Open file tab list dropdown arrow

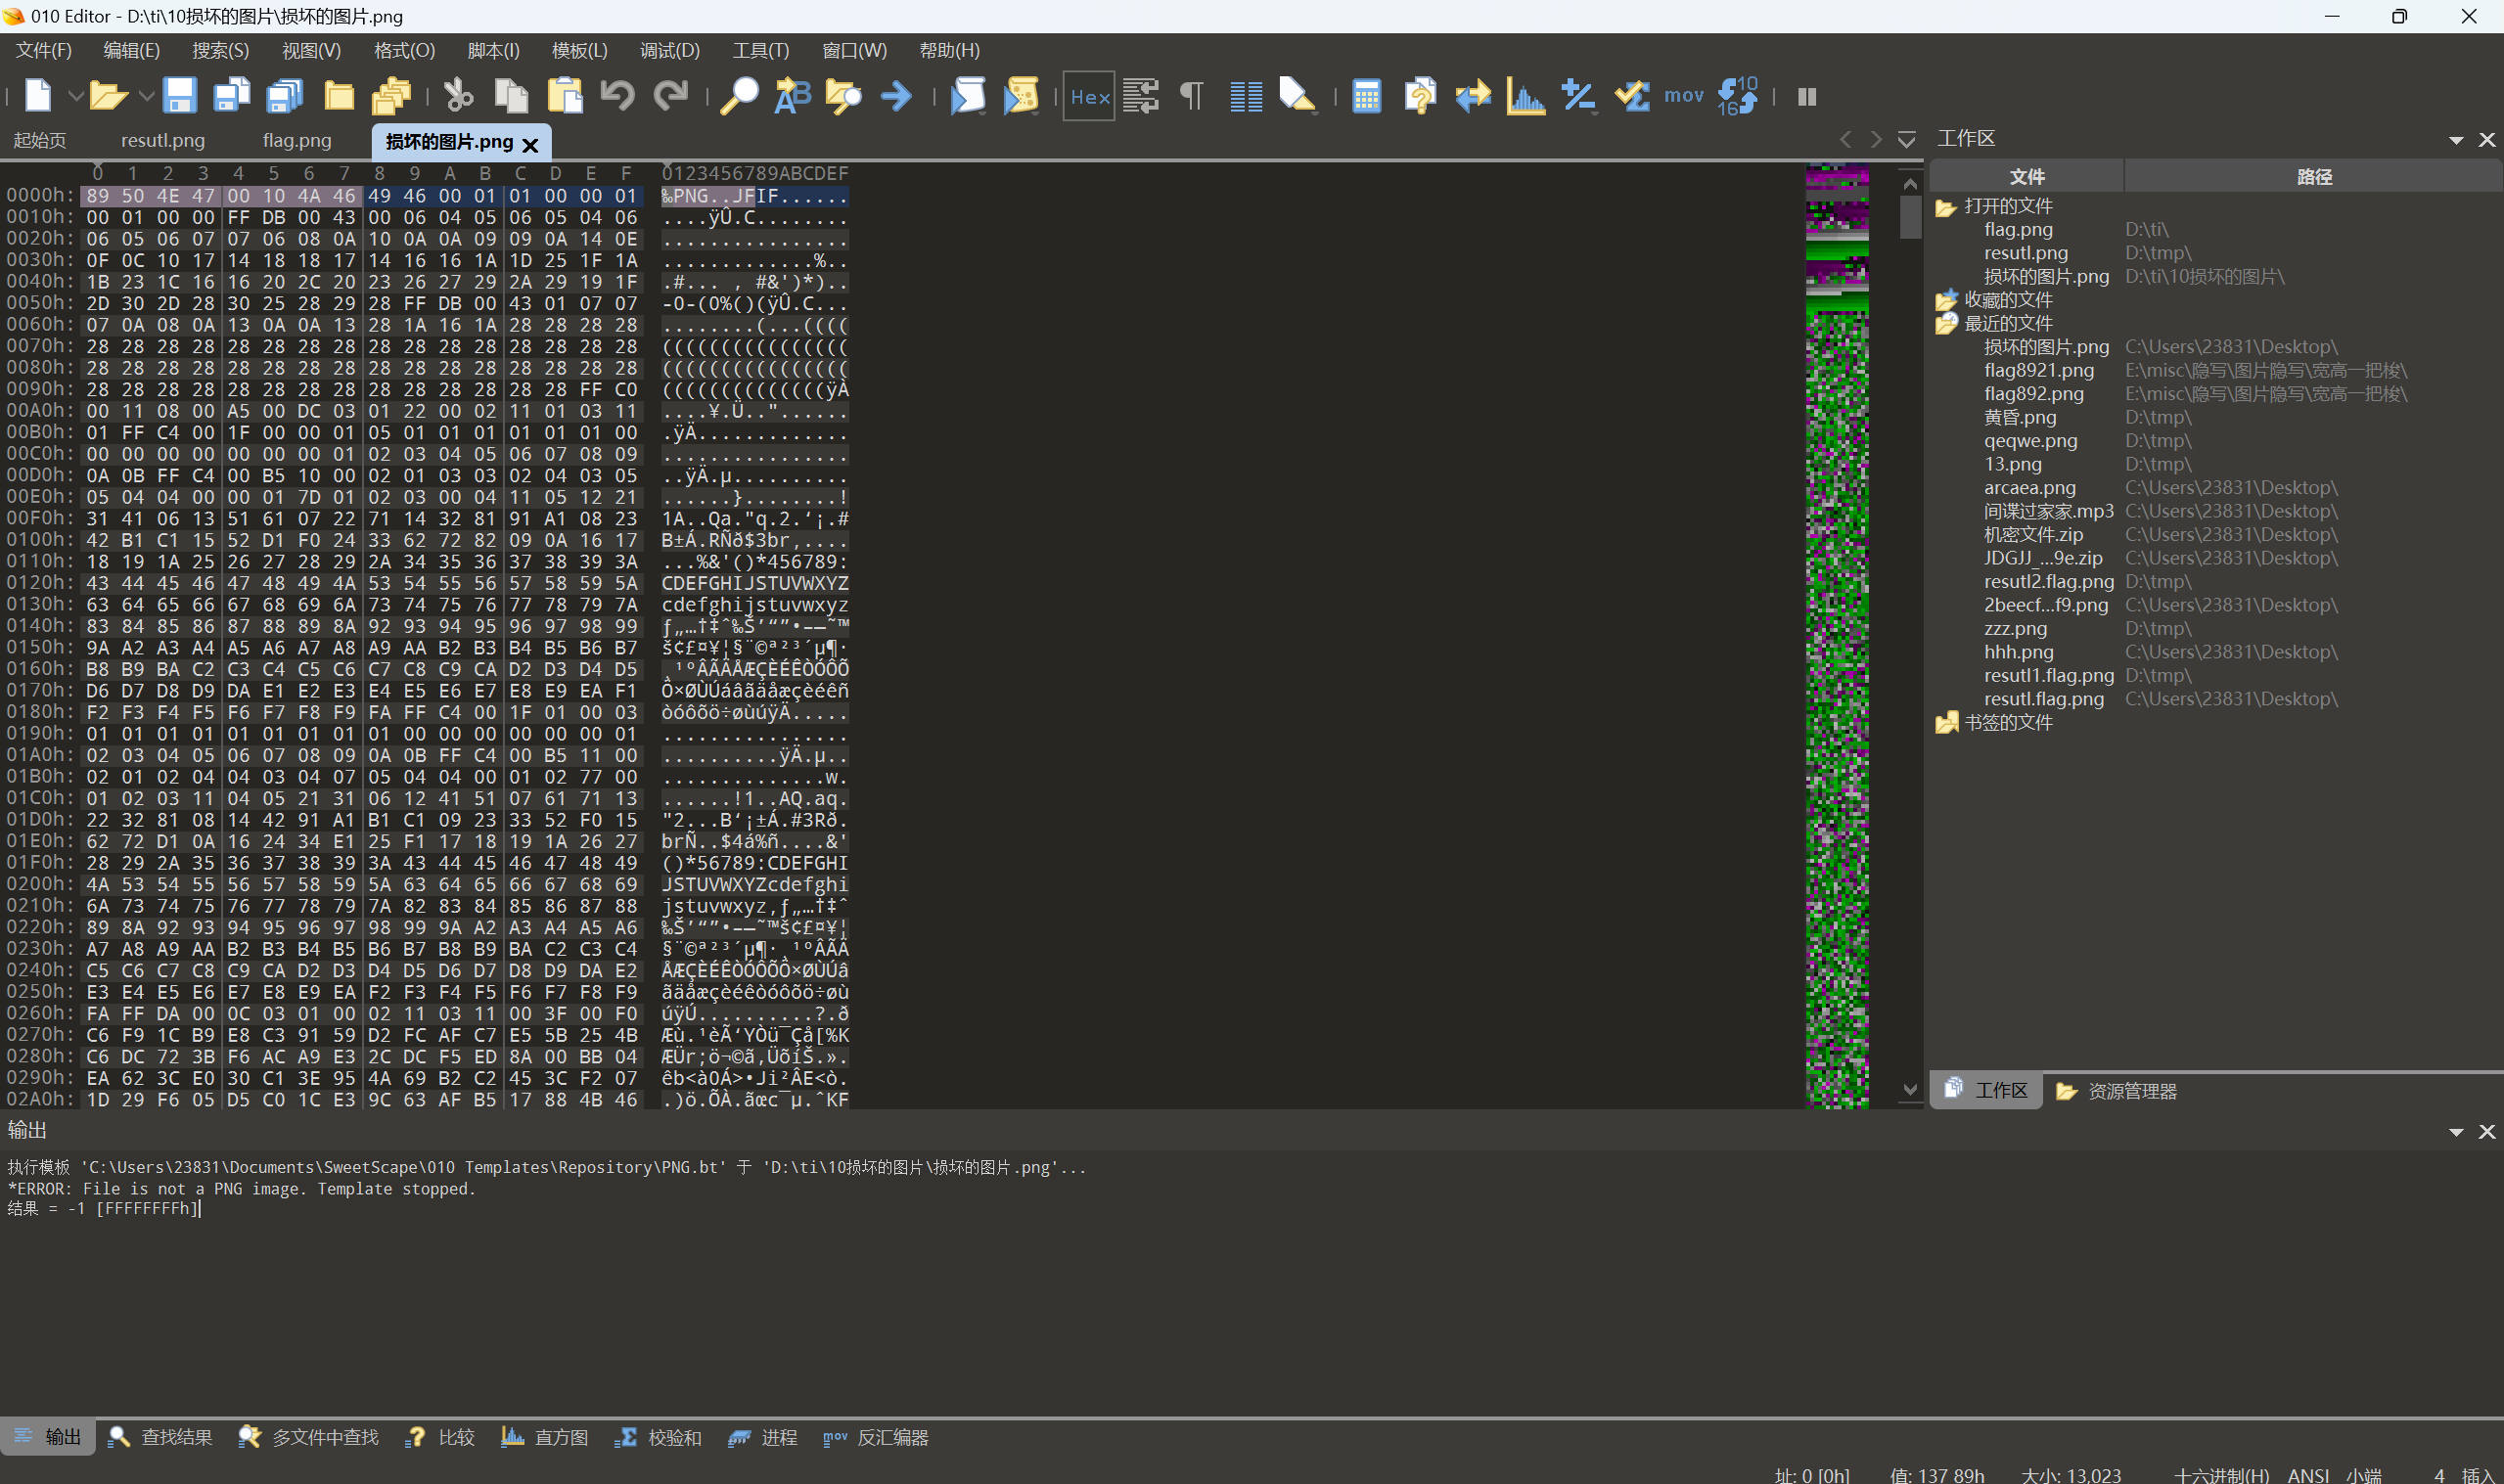tap(1907, 139)
